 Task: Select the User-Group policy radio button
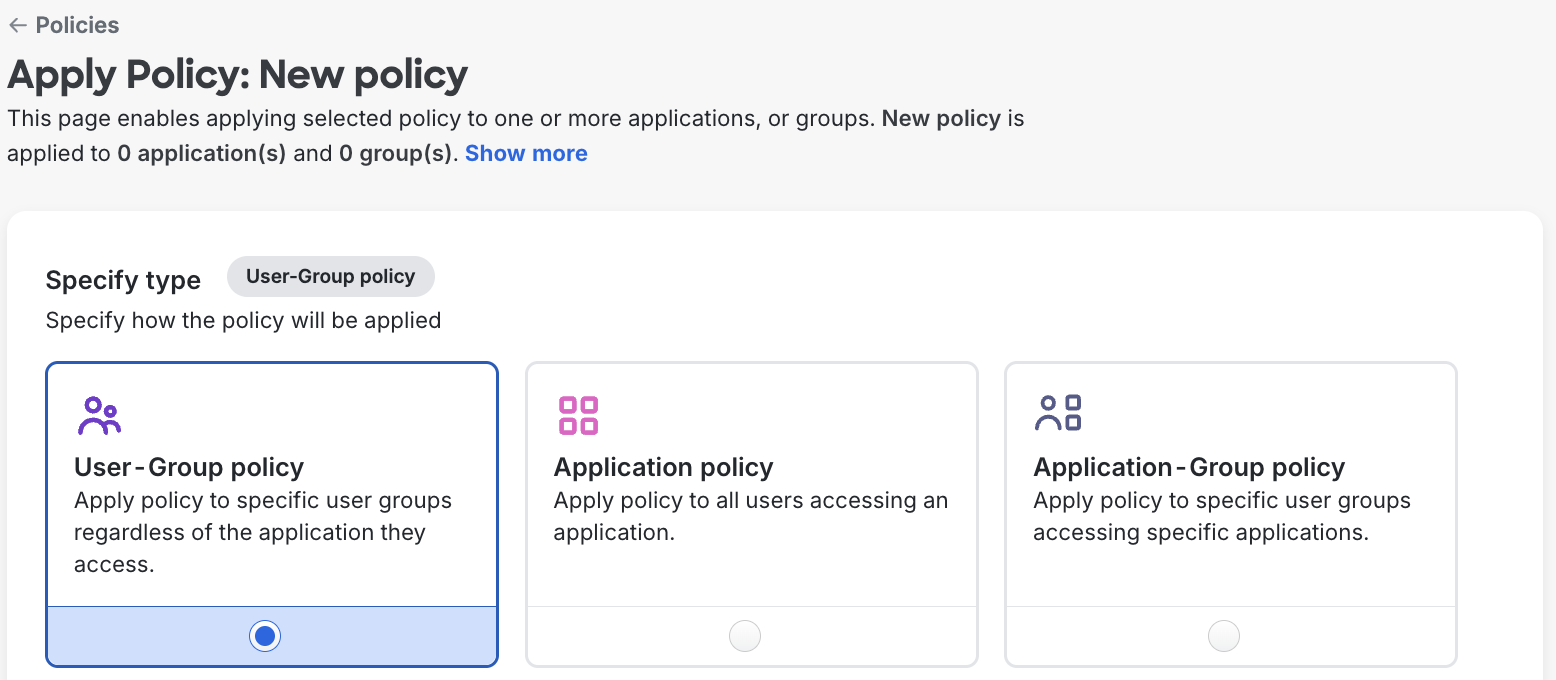264,635
